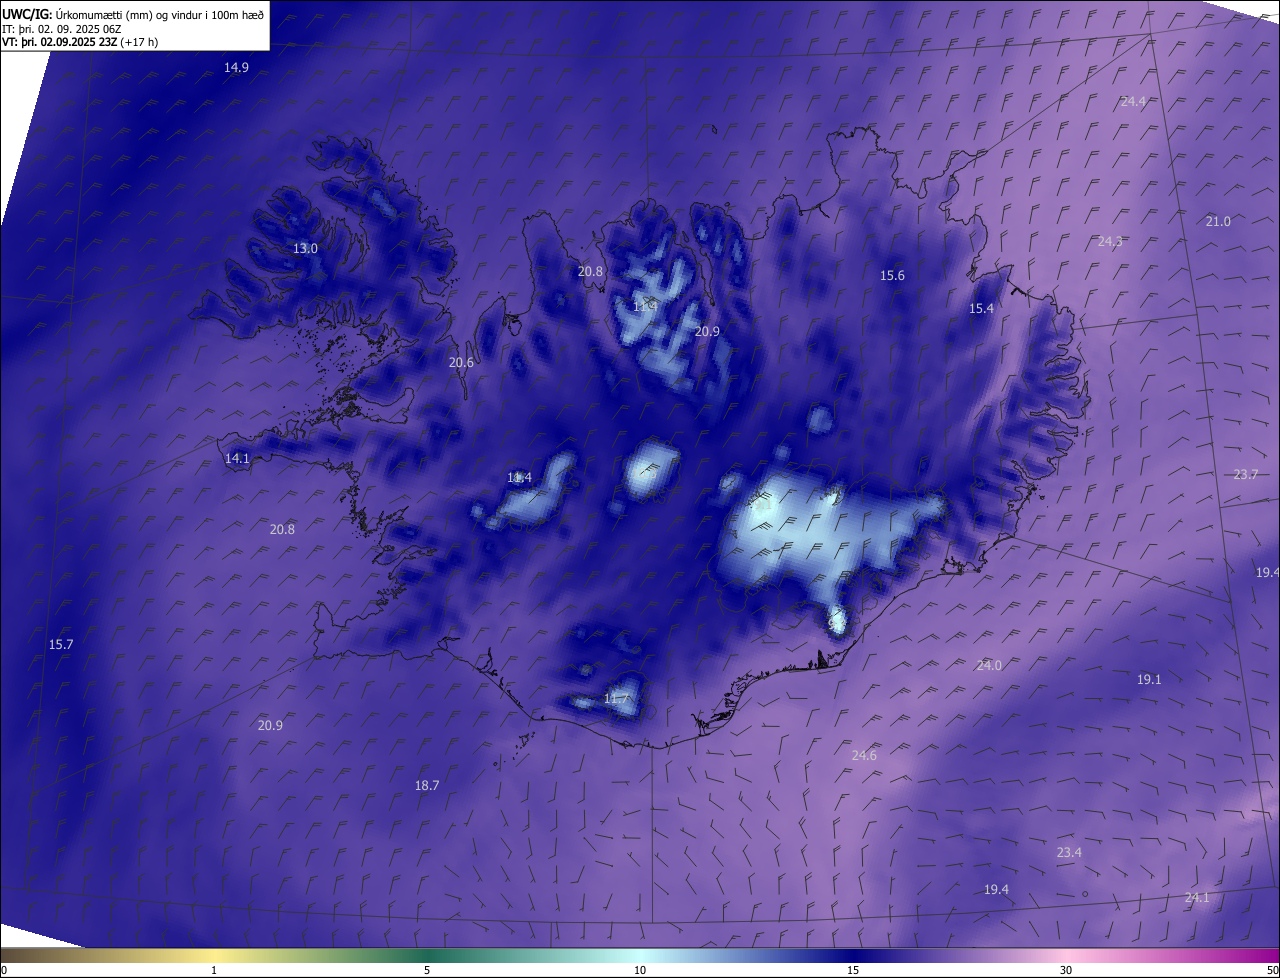1280x978 pixels.
Task: Select the 19.1 value label
Action: pyautogui.click(x=1149, y=679)
